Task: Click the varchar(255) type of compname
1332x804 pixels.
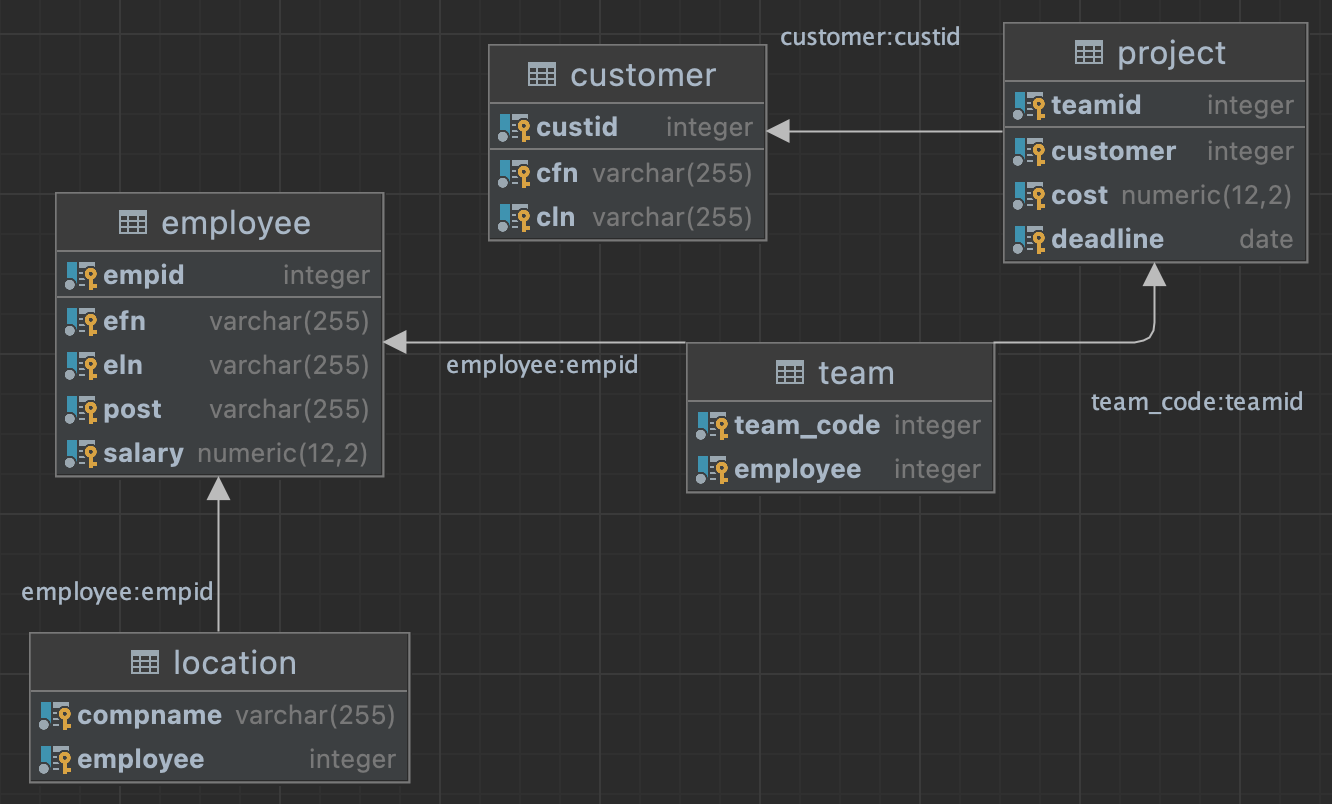Action: click(315, 715)
